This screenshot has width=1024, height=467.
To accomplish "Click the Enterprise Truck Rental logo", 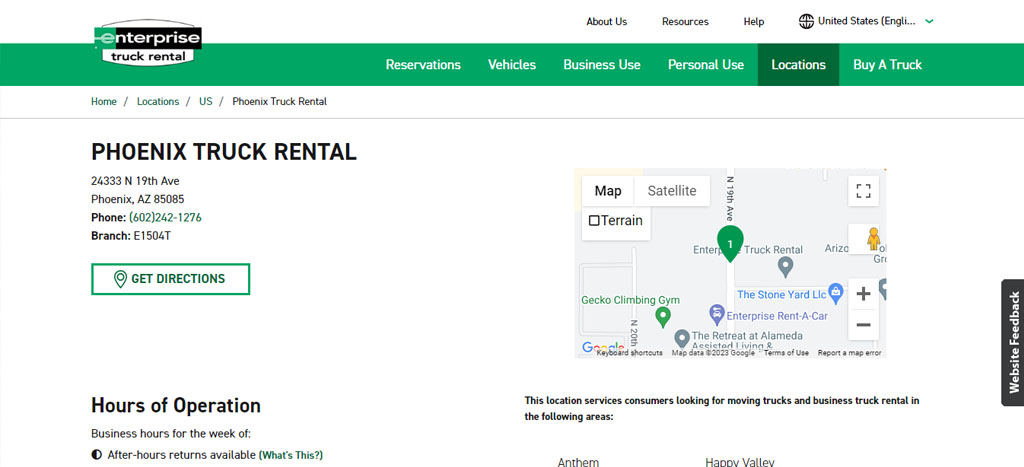I will click(x=148, y=43).
